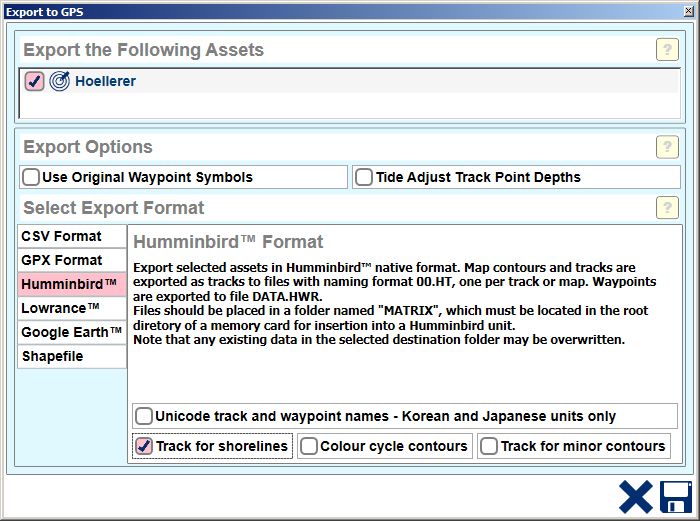The height and width of the screenshot is (521, 700).
Task: Click the blue X cancel icon
Action: (x=634, y=497)
